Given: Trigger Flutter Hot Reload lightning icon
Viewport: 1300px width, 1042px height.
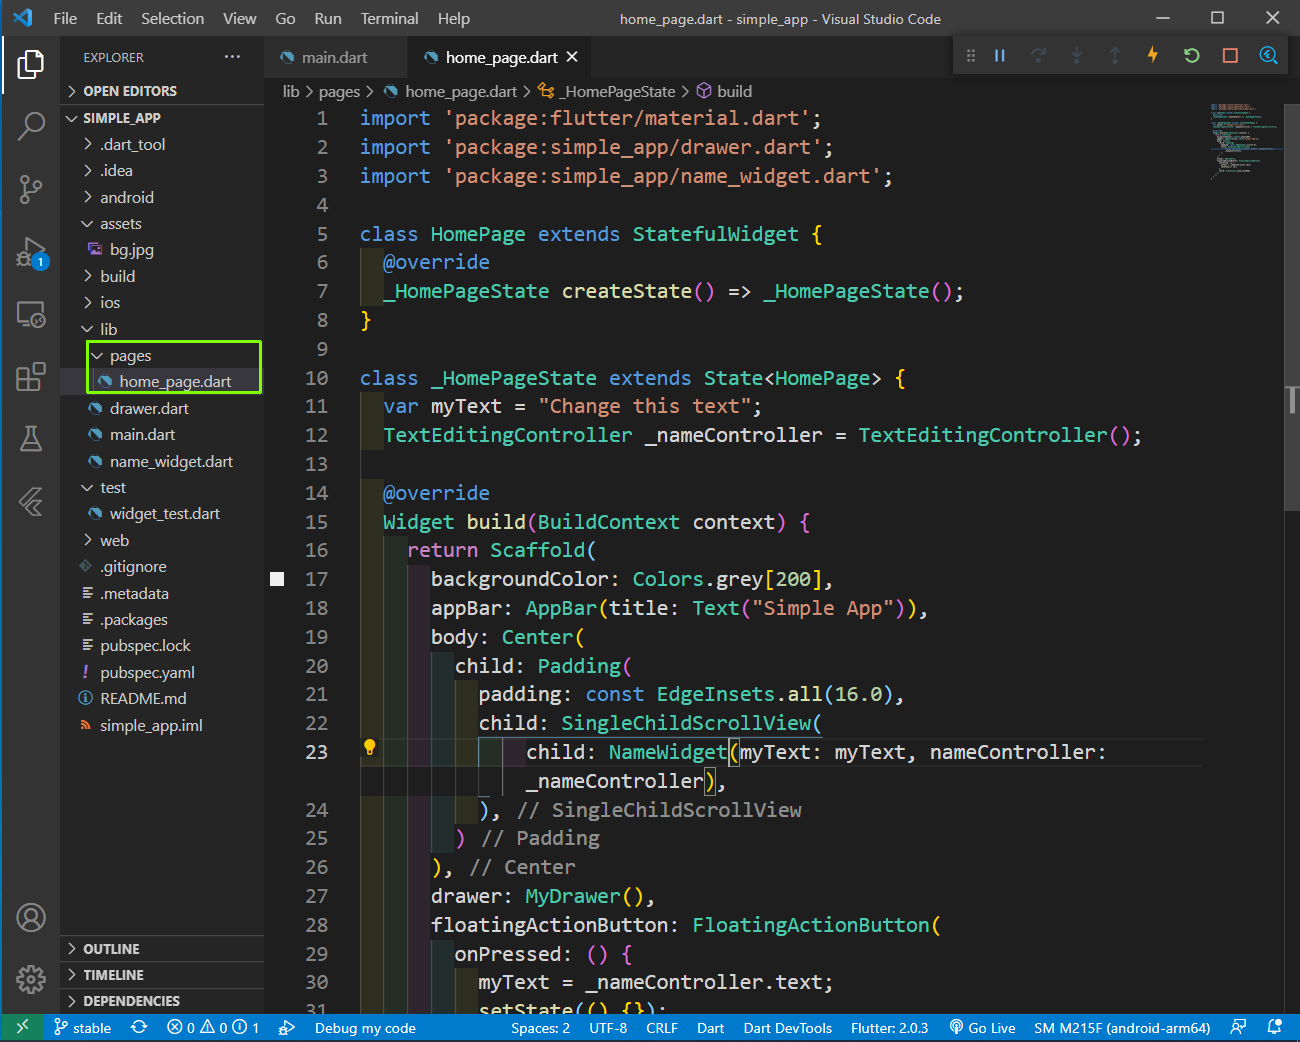Looking at the screenshot, I should click(1152, 55).
